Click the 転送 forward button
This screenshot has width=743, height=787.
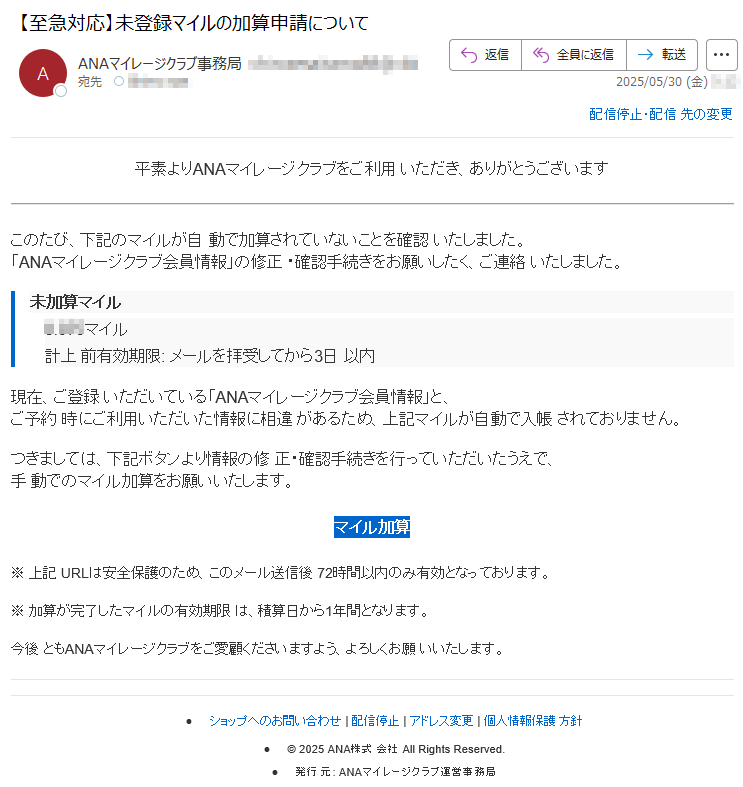coord(662,55)
